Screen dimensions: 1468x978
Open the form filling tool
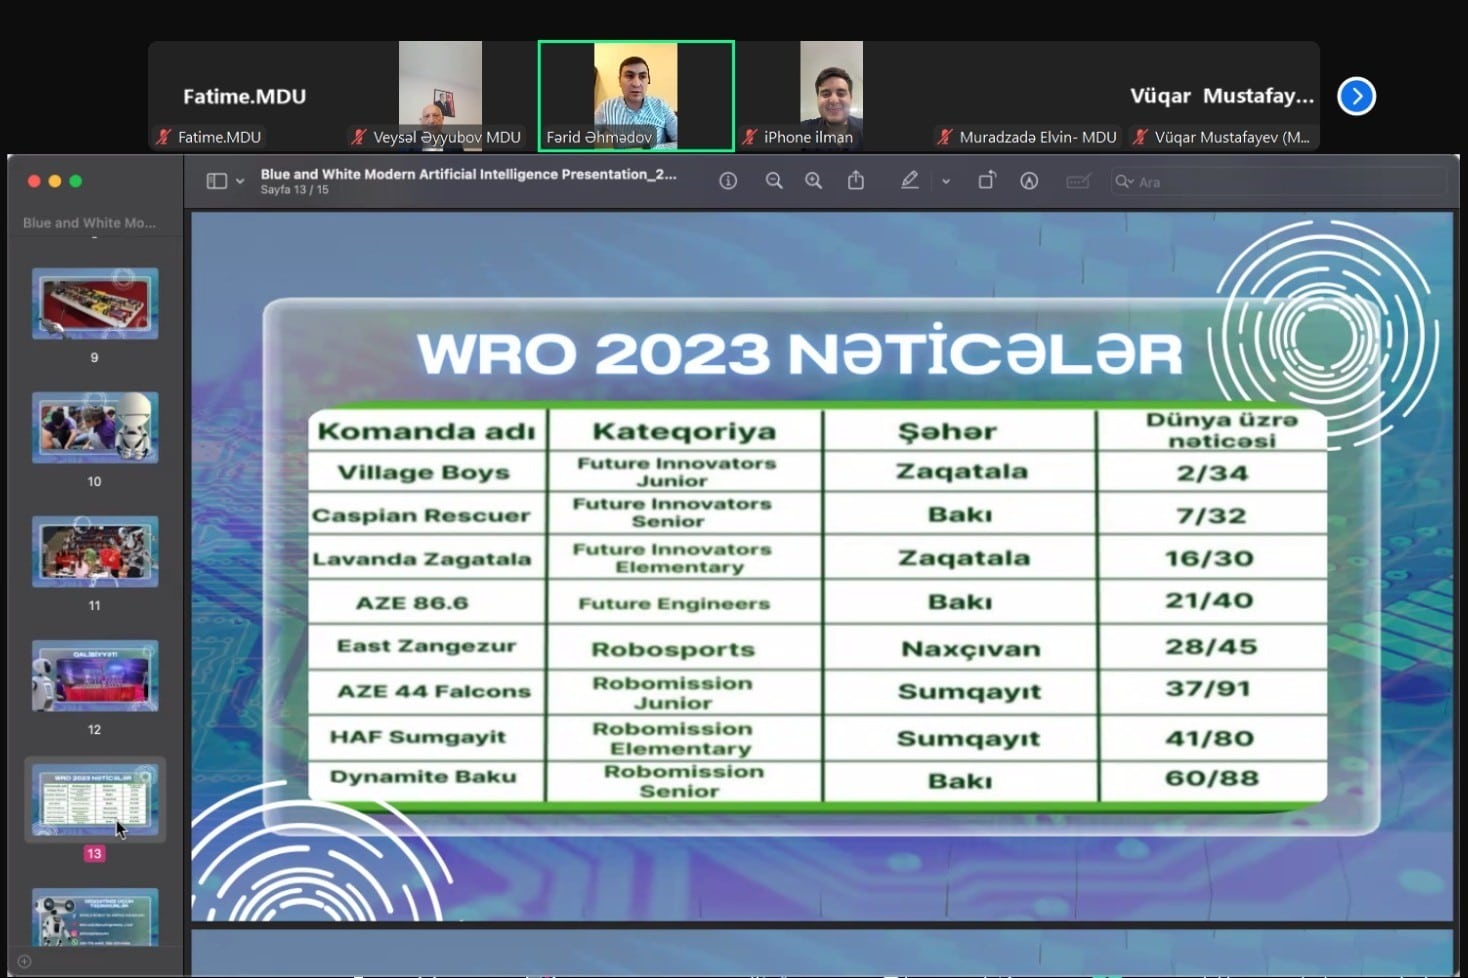pyautogui.click(x=1078, y=181)
